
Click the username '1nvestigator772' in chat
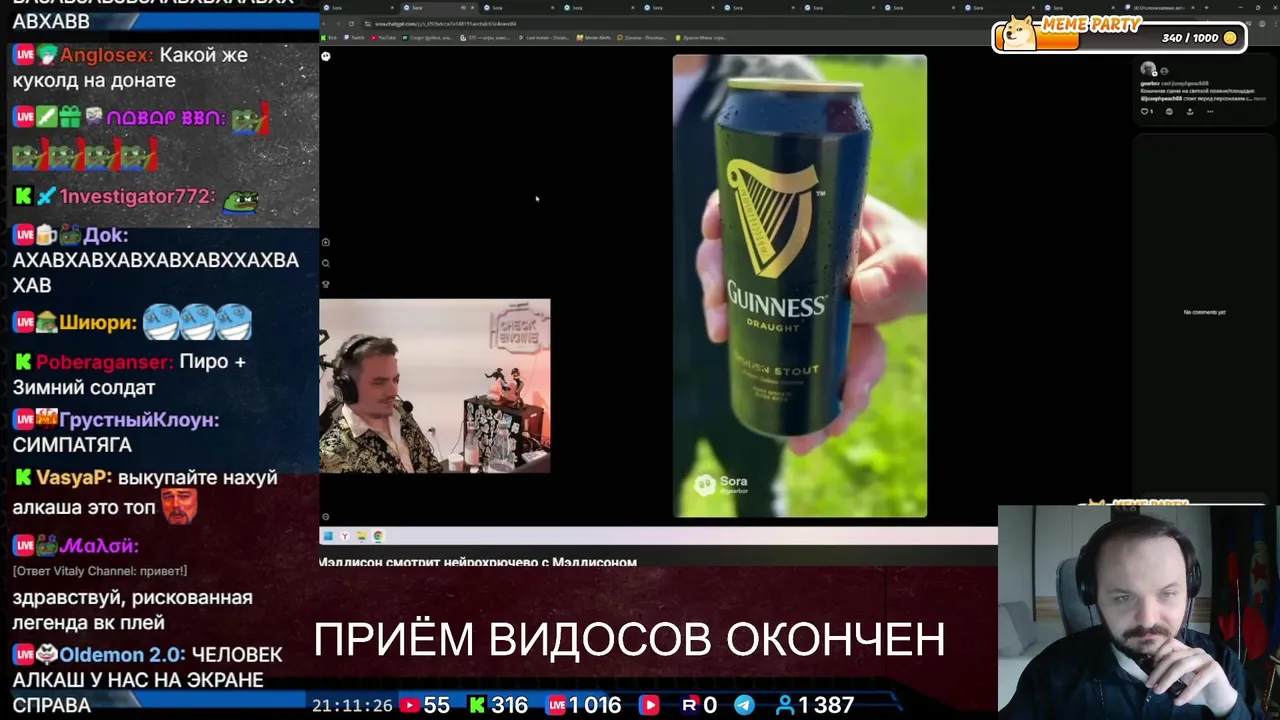pyautogui.click(x=136, y=197)
